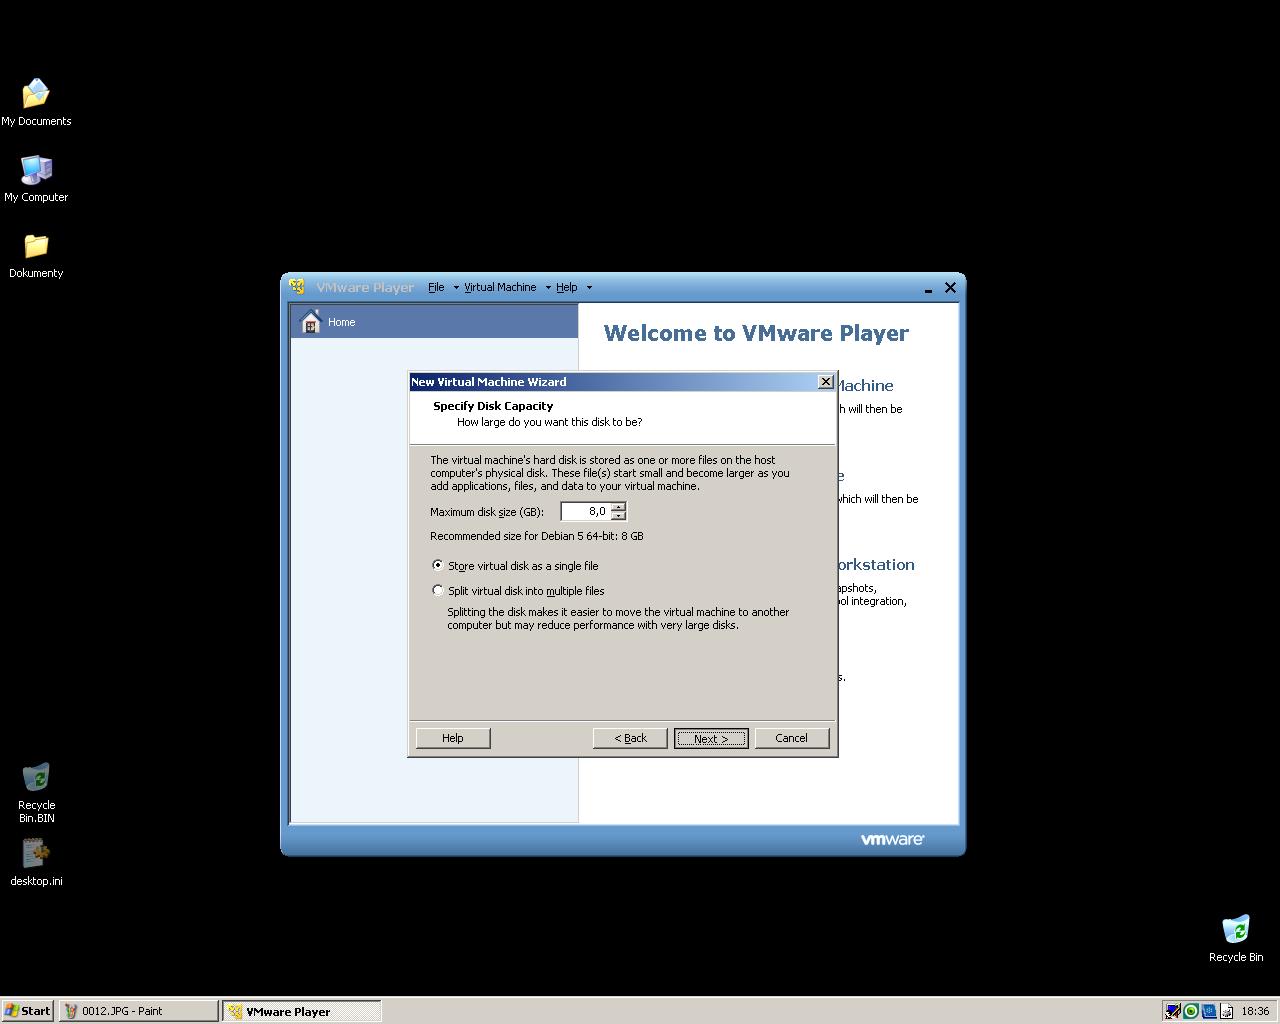Click the green circular tray icon

tap(1190, 1011)
